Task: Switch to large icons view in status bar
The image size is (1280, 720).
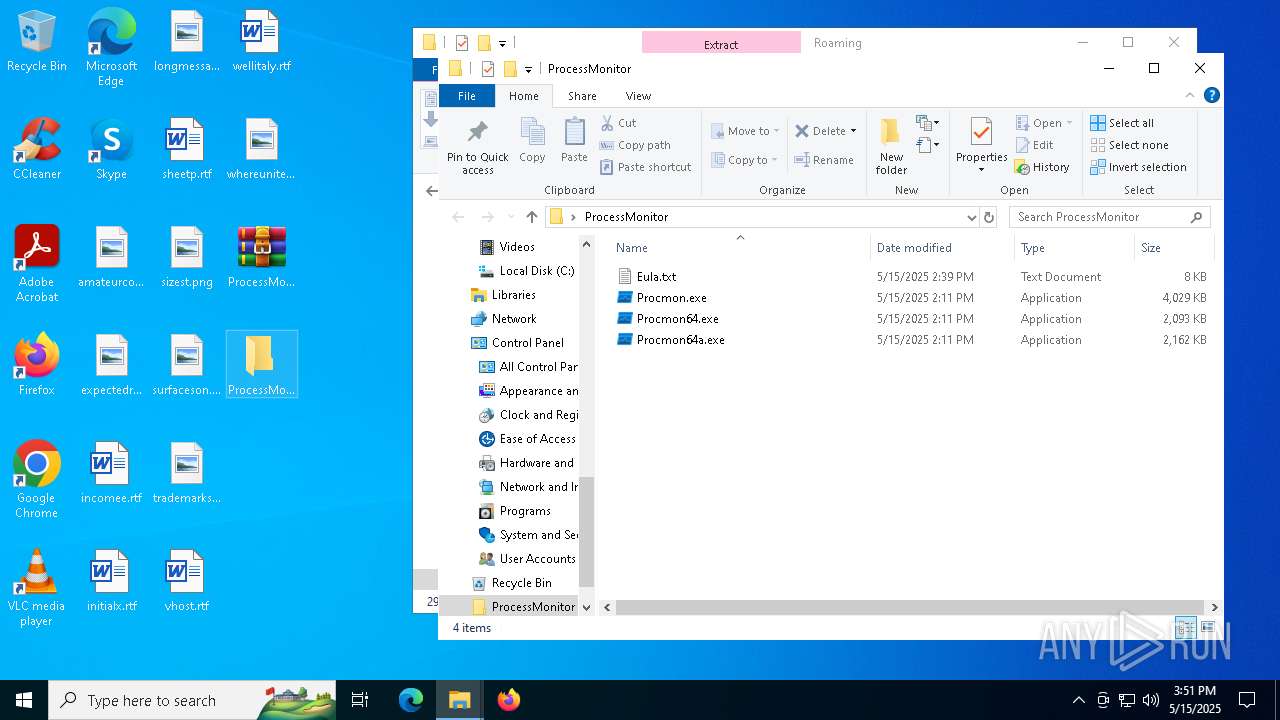Action: [1207, 628]
